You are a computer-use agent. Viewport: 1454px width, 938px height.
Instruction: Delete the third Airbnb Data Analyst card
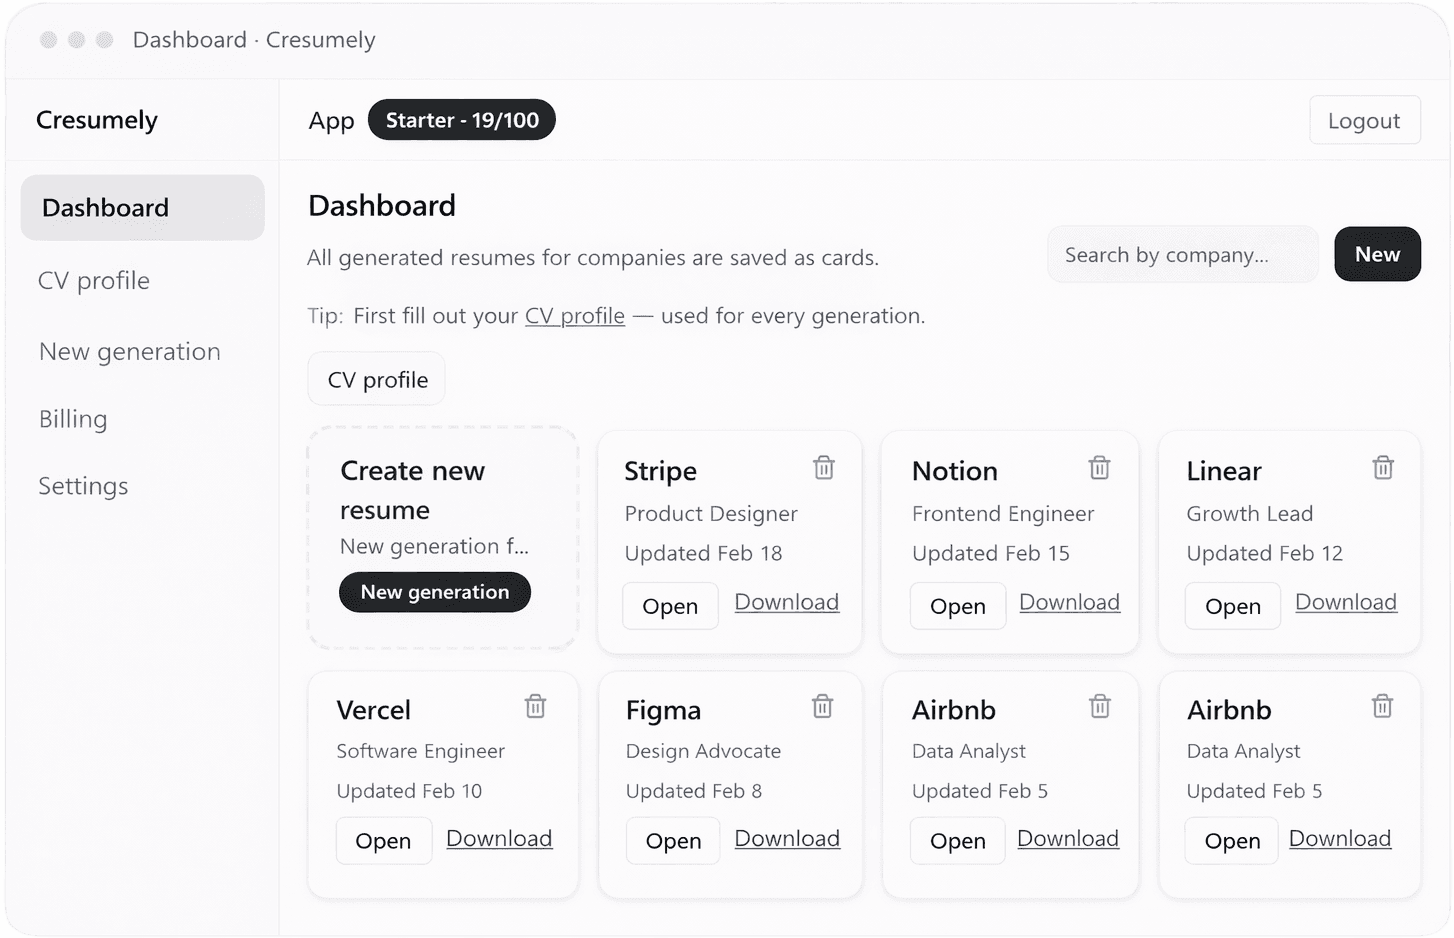pyautogui.click(x=1099, y=706)
